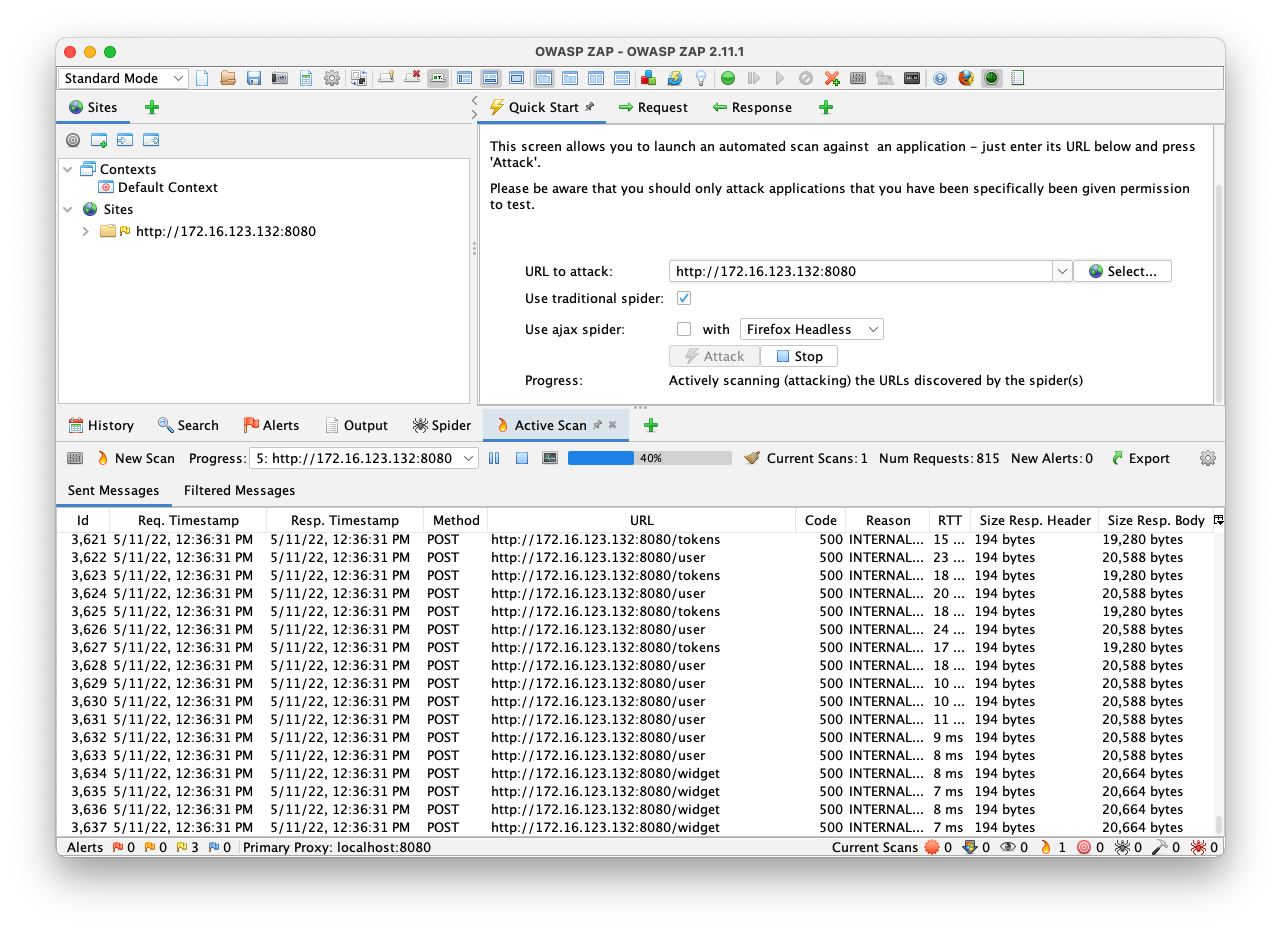Click the new context icon in Sites panel
The height and width of the screenshot is (931, 1281).
[x=99, y=140]
